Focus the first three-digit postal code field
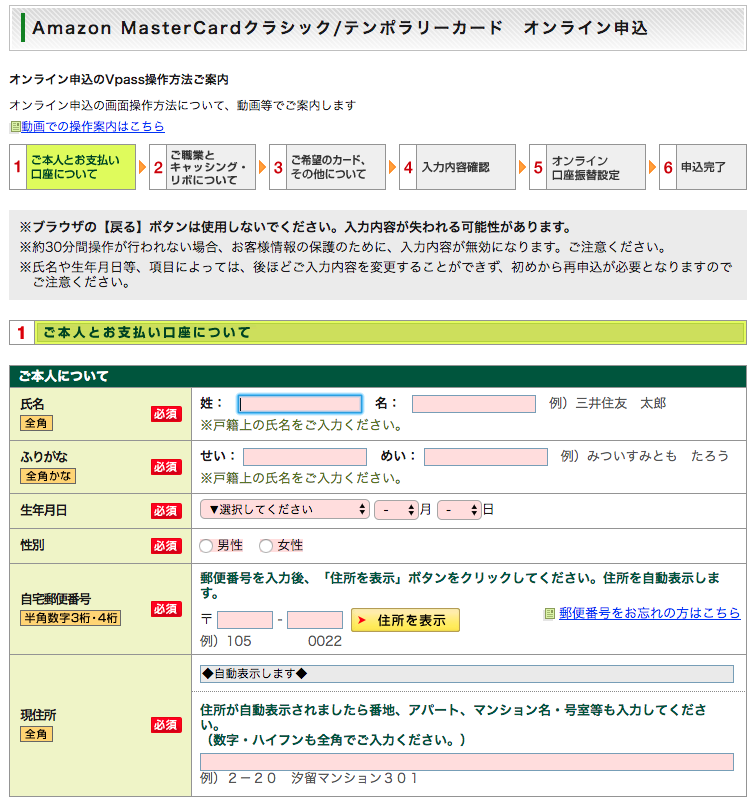This screenshot has width=756, height=797. point(245,620)
